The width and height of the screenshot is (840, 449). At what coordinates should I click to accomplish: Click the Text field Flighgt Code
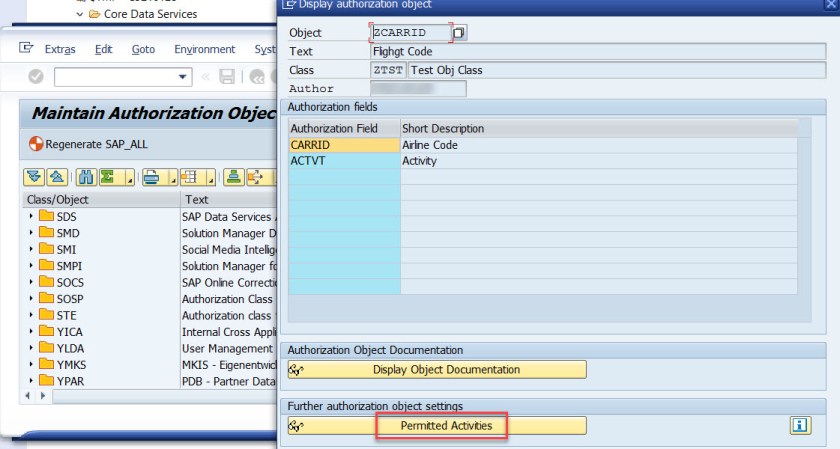tap(598, 51)
